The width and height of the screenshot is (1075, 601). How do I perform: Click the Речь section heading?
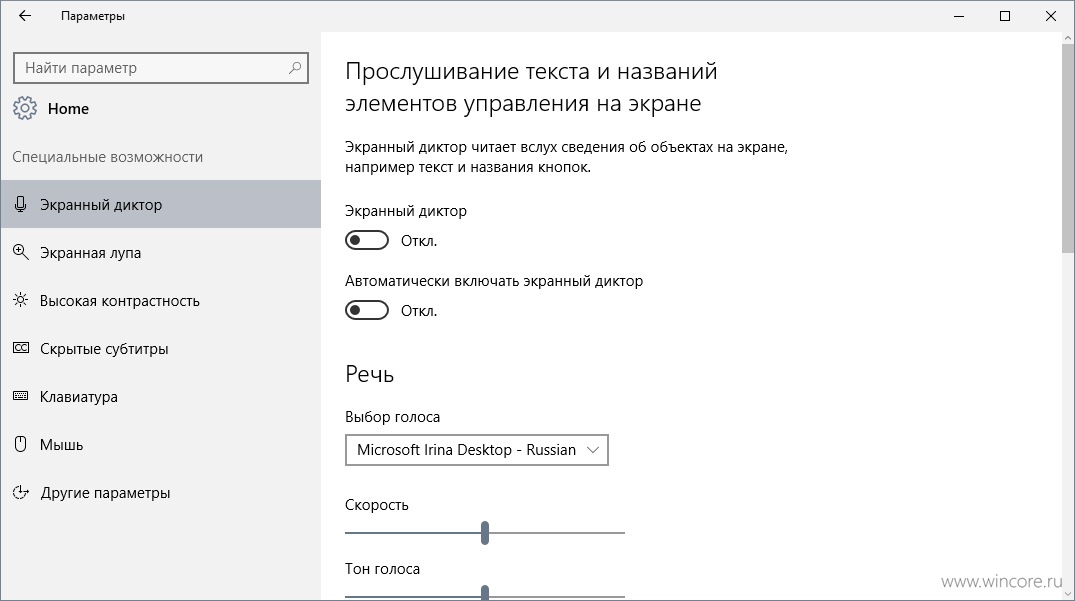point(370,374)
